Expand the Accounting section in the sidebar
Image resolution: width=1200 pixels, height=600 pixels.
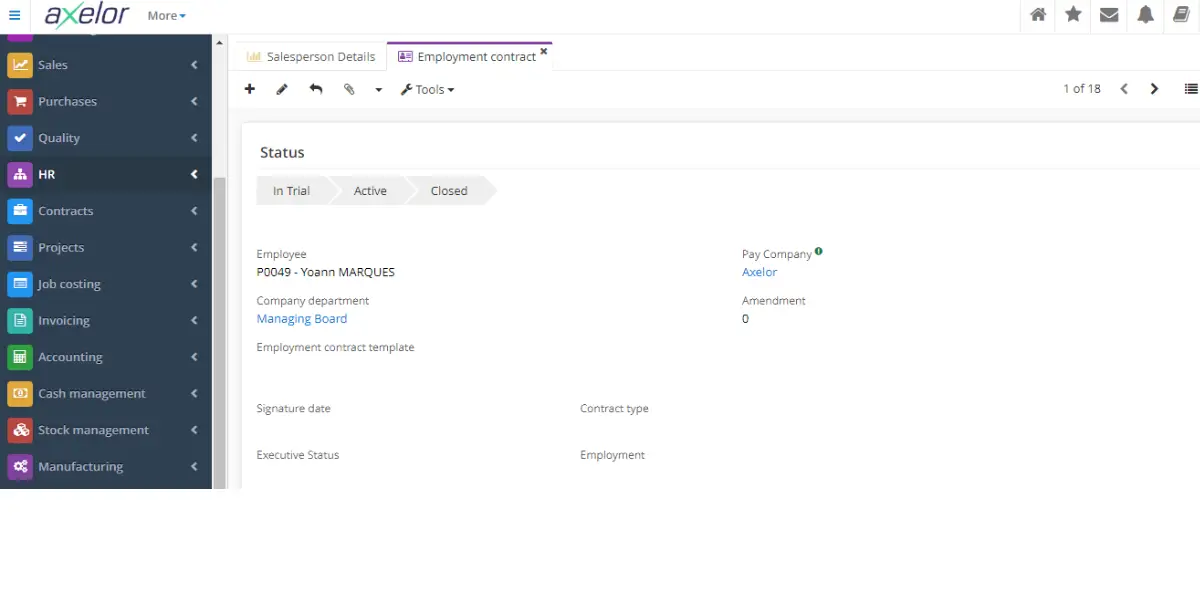(x=70, y=356)
